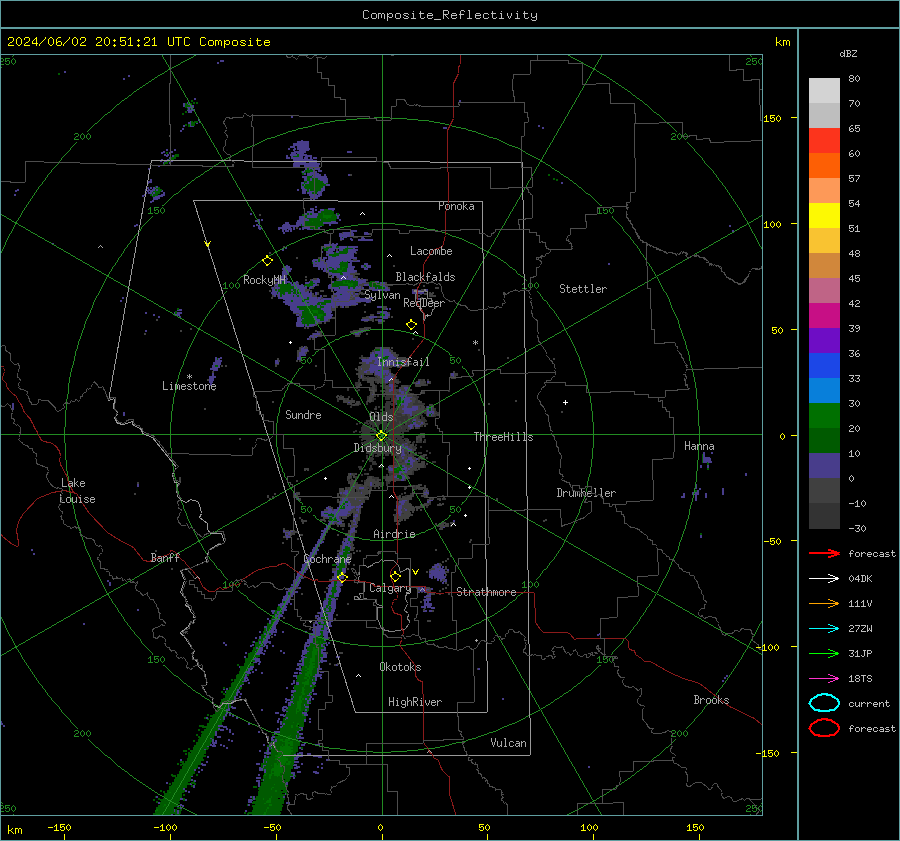Select the purple 36-39 dBZ color swatch
The width and height of the screenshot is (900, 841).
(824, 341)
